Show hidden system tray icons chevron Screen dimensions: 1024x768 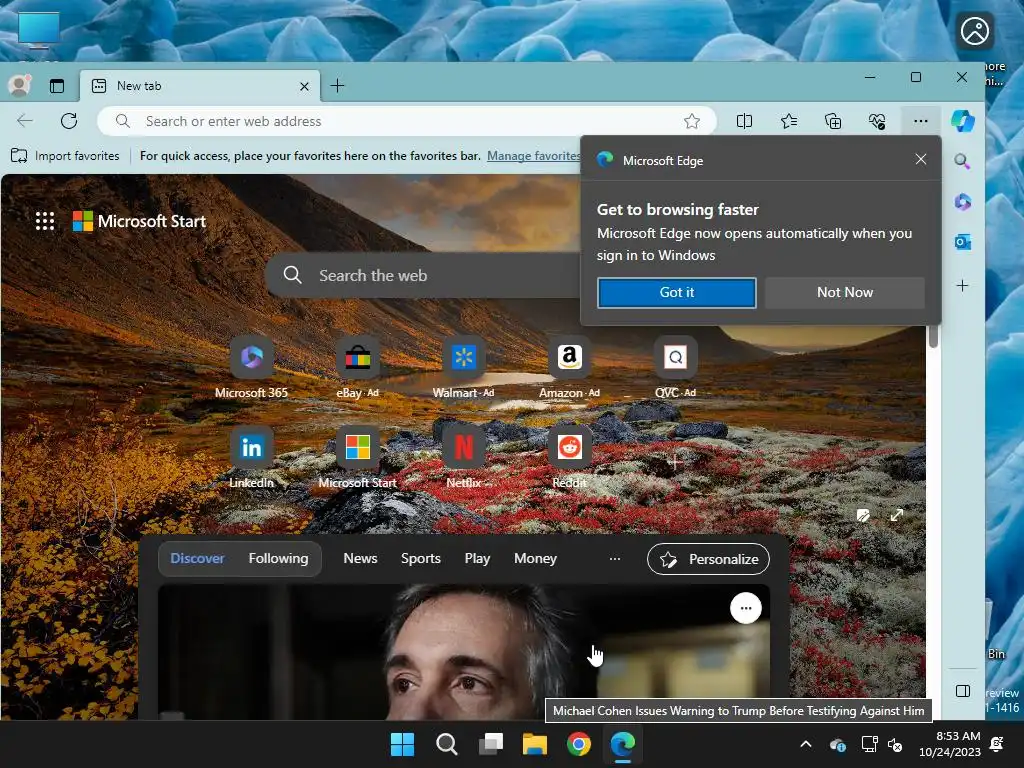[806, 744]
